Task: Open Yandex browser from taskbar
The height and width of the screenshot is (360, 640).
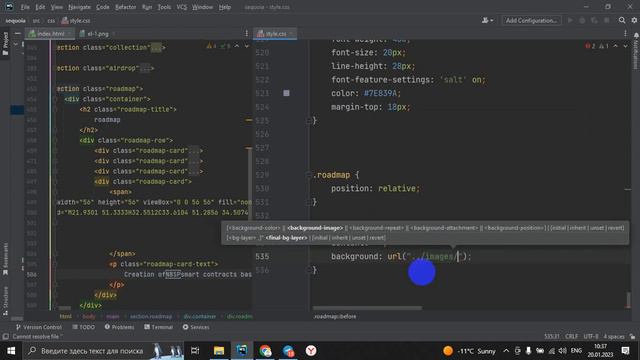Action: point(311,351)
